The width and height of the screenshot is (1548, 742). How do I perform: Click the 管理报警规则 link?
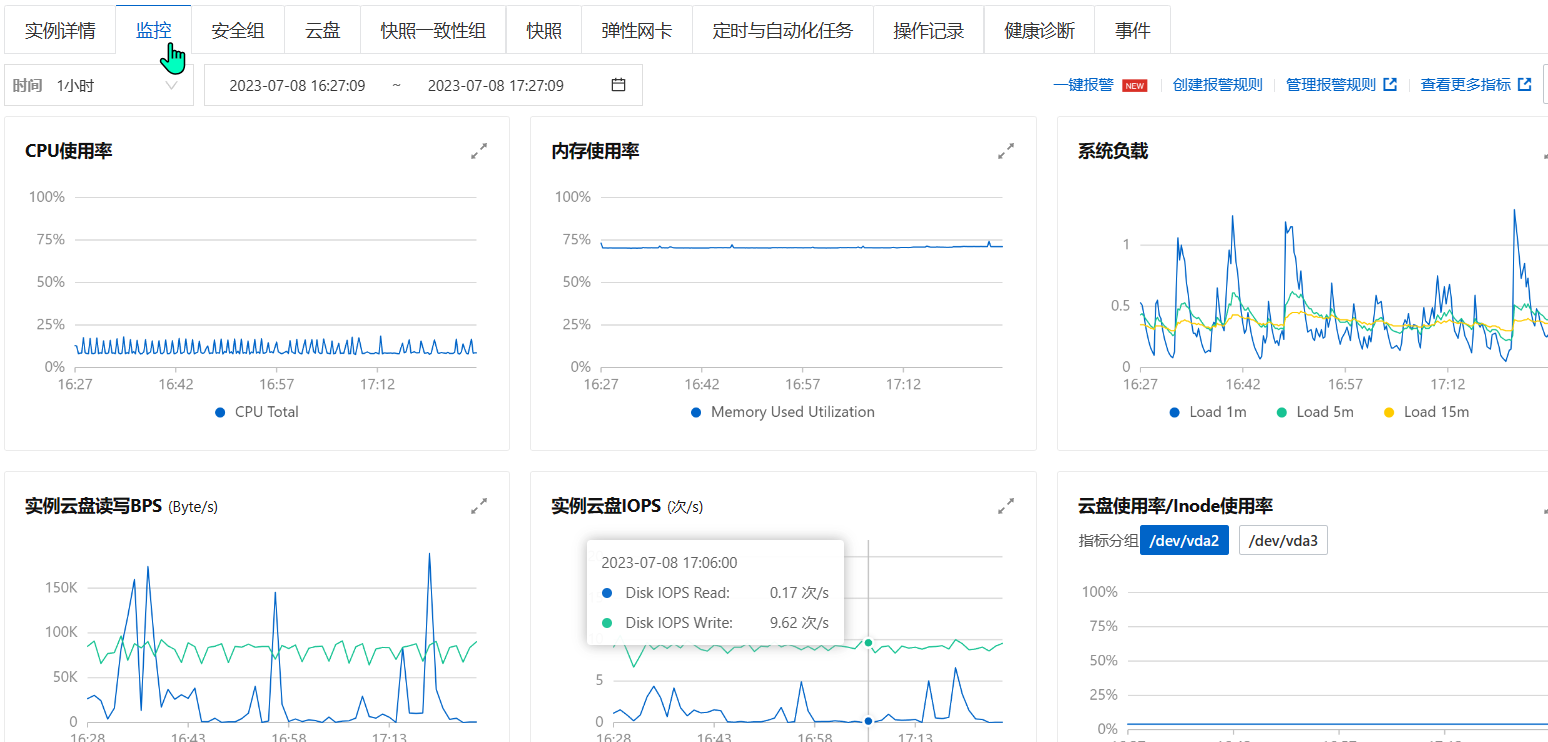1331,85
